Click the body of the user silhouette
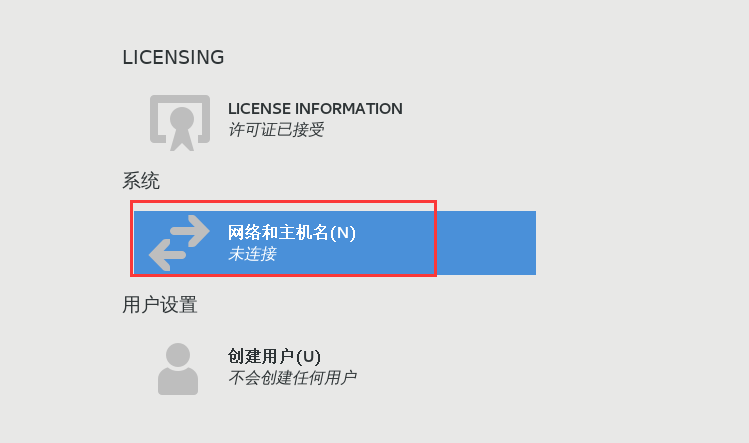Viewport: 749px width, 443px height. pos(178,382)
